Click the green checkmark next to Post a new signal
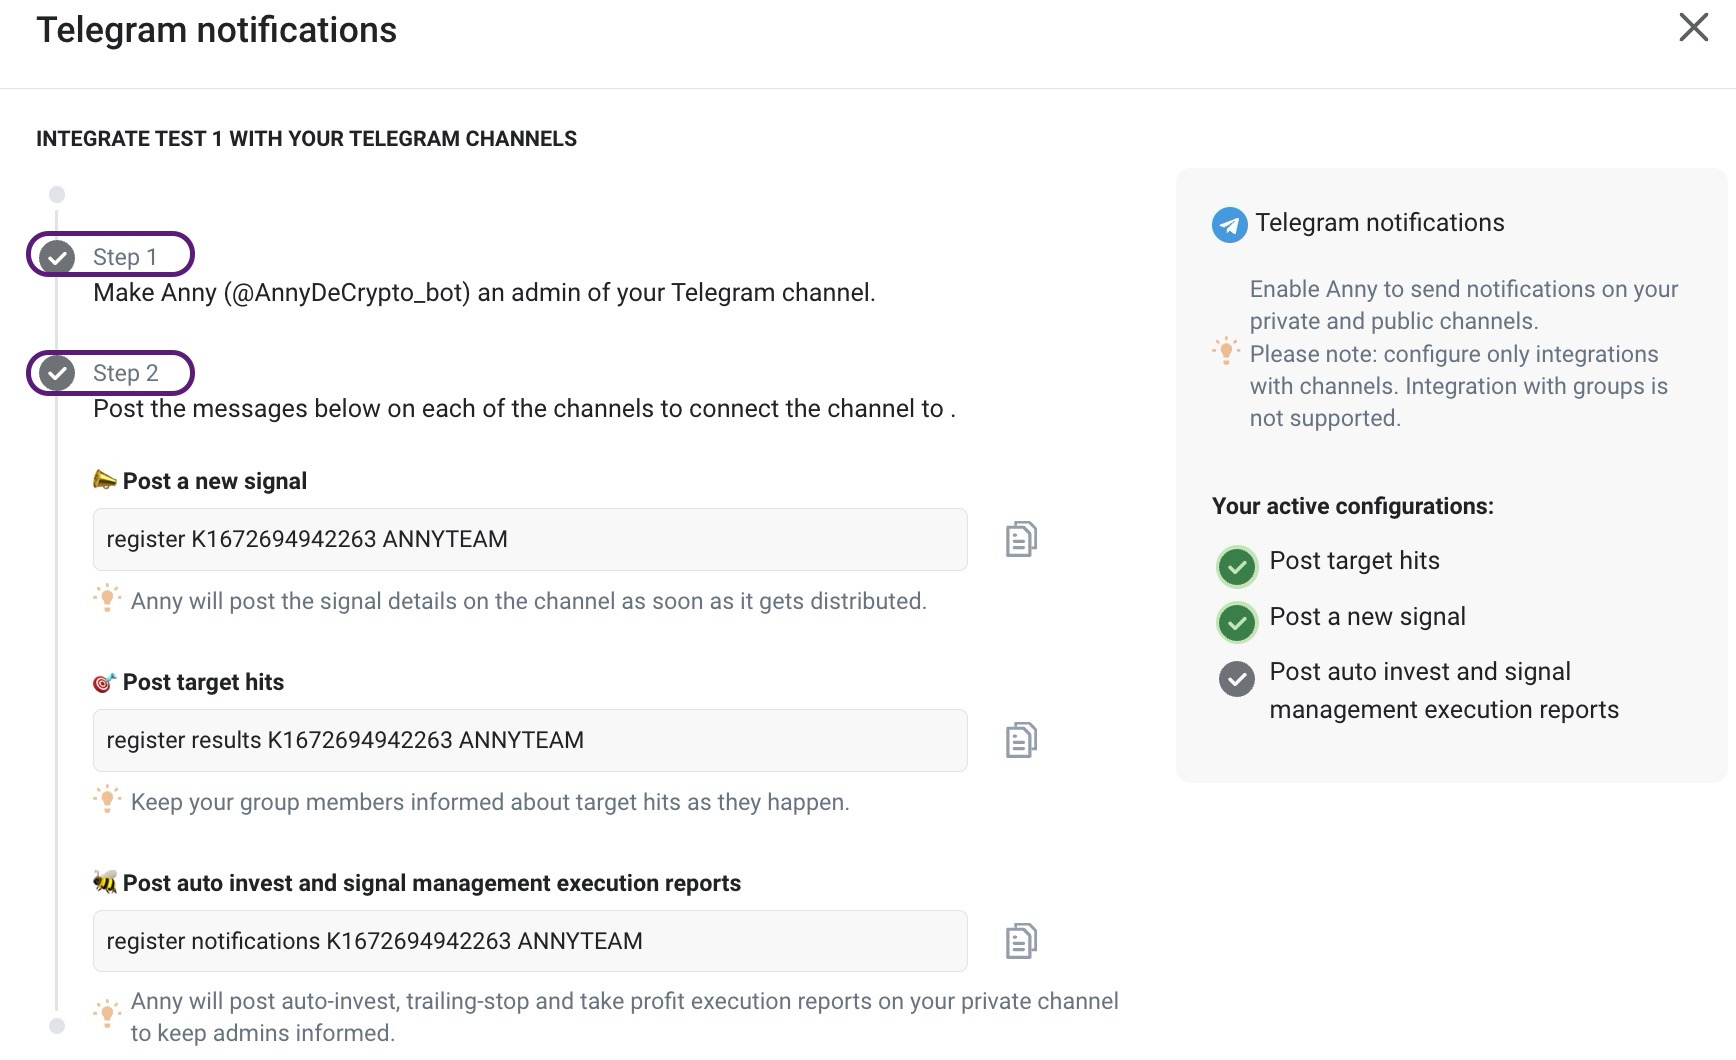The width and height of the screenshot is (1736, 1060). click(1236, 622)
